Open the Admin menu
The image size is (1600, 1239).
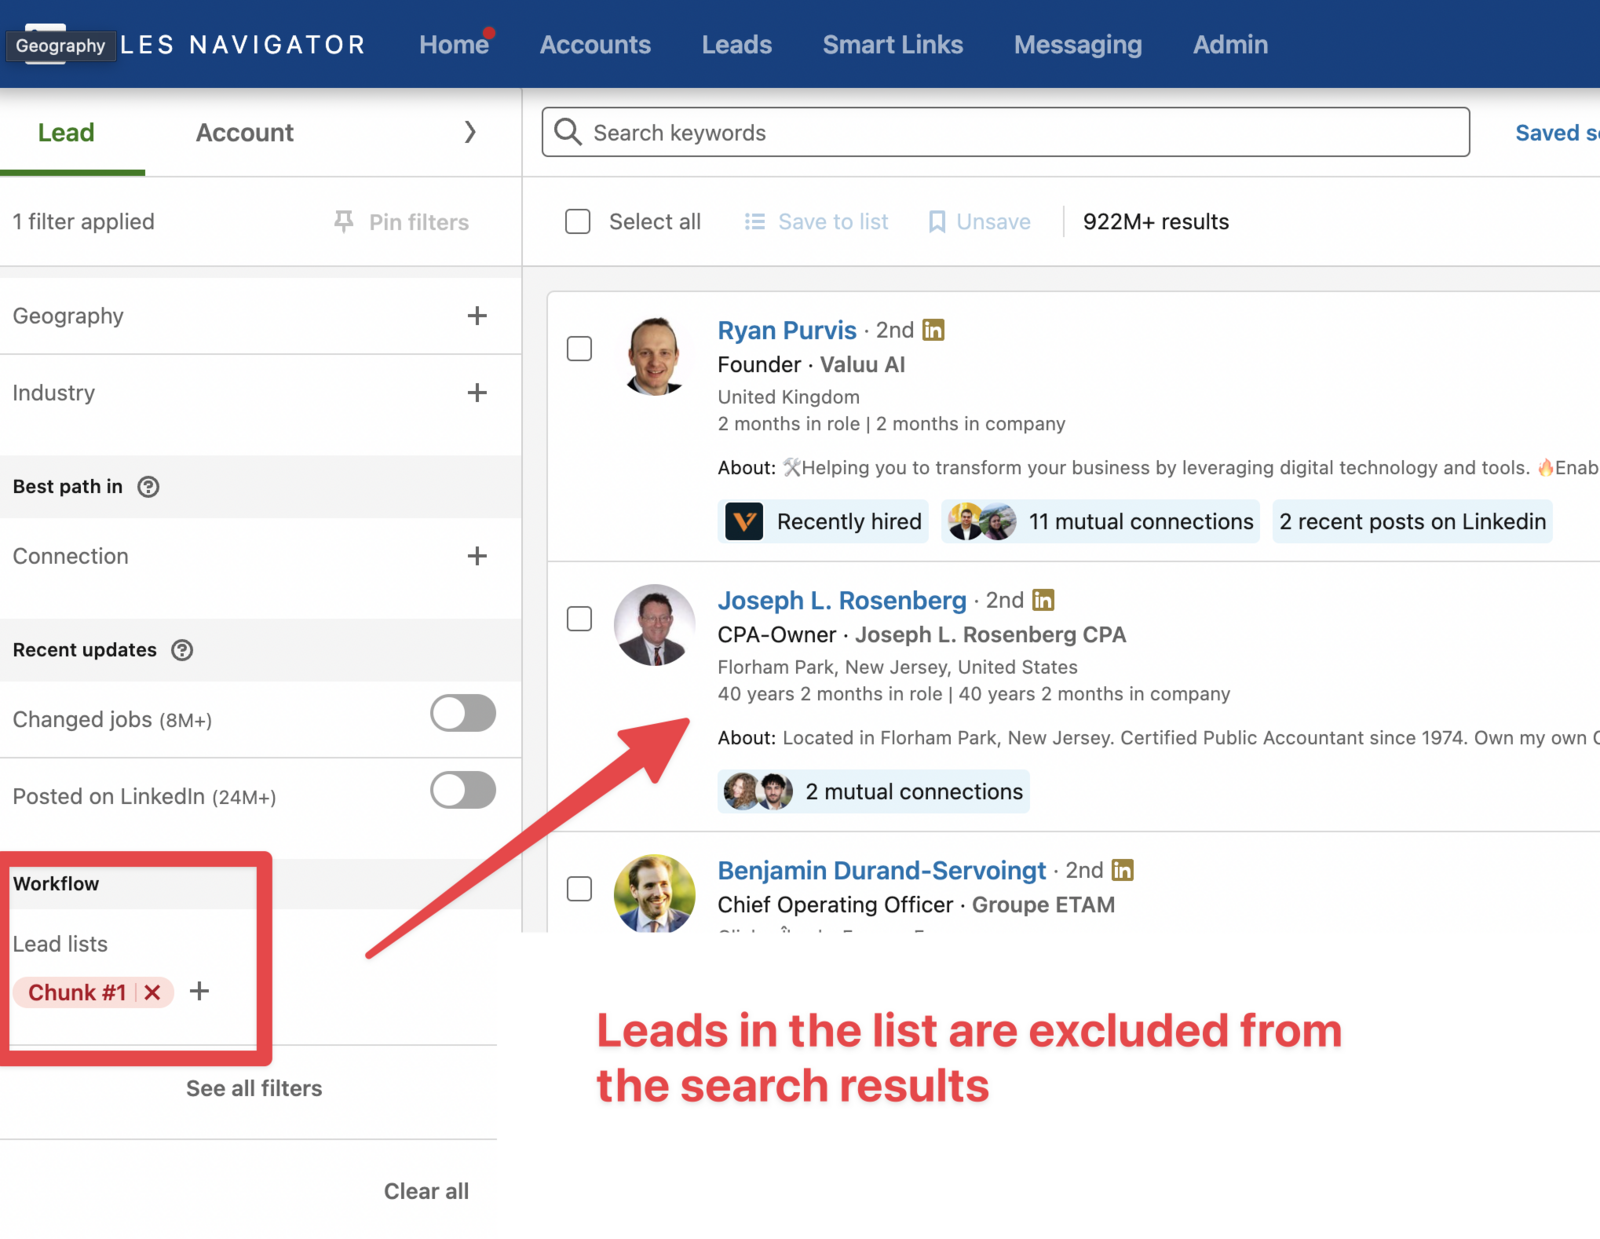coord(1230,45)
